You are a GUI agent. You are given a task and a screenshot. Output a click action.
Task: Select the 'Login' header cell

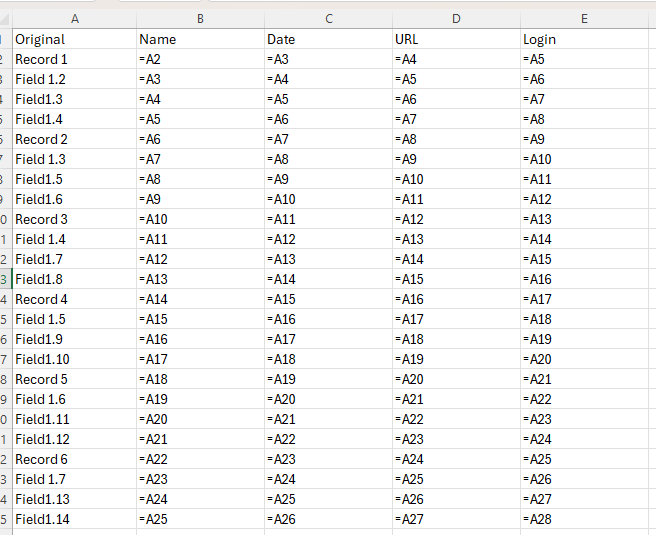[584, 39]
